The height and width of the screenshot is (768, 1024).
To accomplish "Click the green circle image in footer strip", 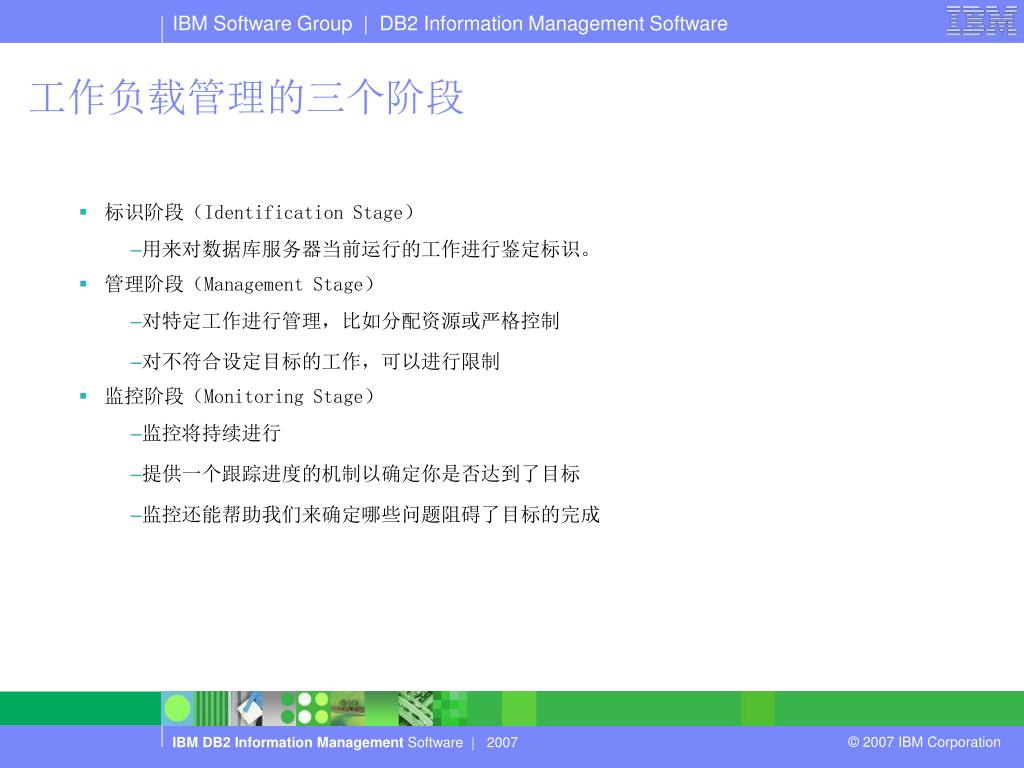I will (177, 708).
